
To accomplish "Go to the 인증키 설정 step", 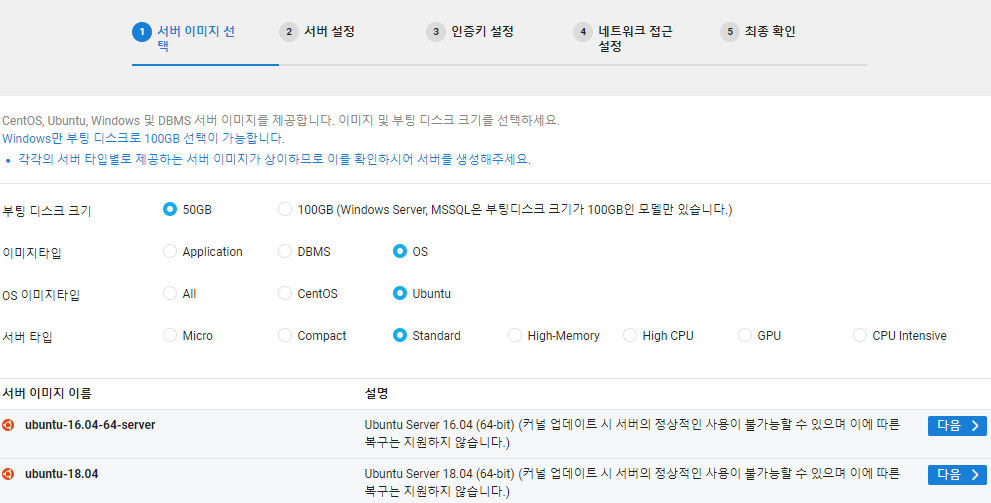I will [x=482, y=32].
